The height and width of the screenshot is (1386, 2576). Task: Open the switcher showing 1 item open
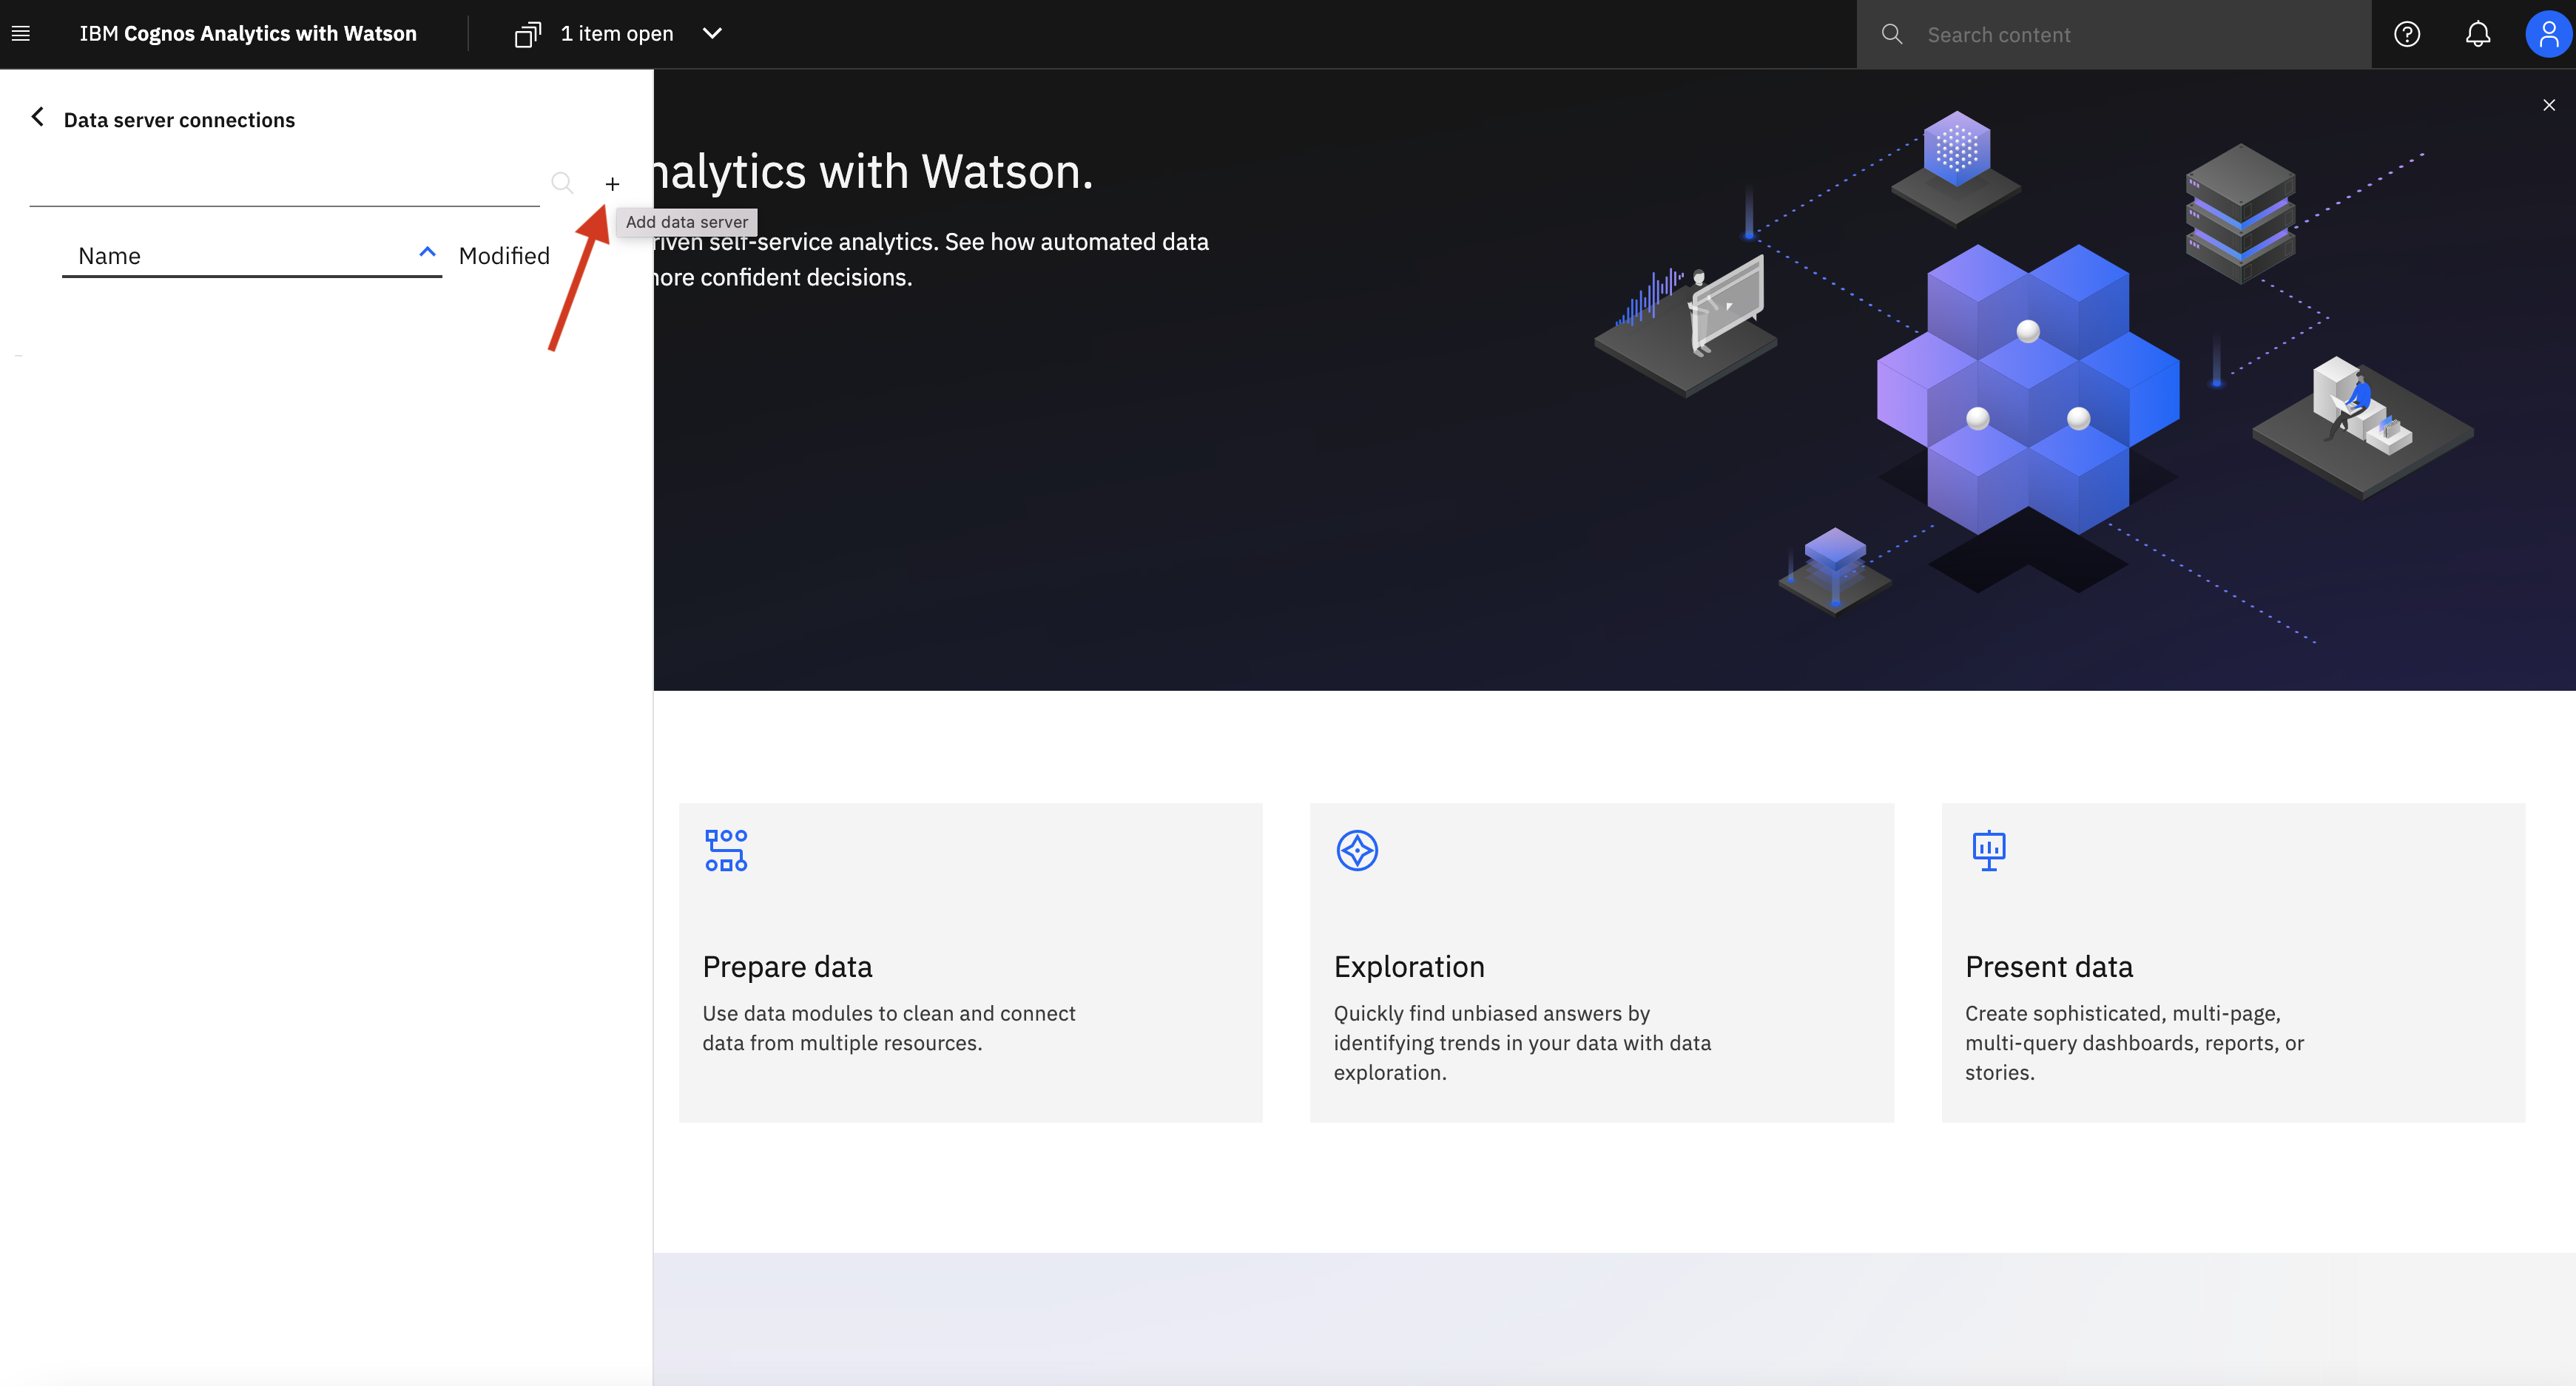coord(618,34)
